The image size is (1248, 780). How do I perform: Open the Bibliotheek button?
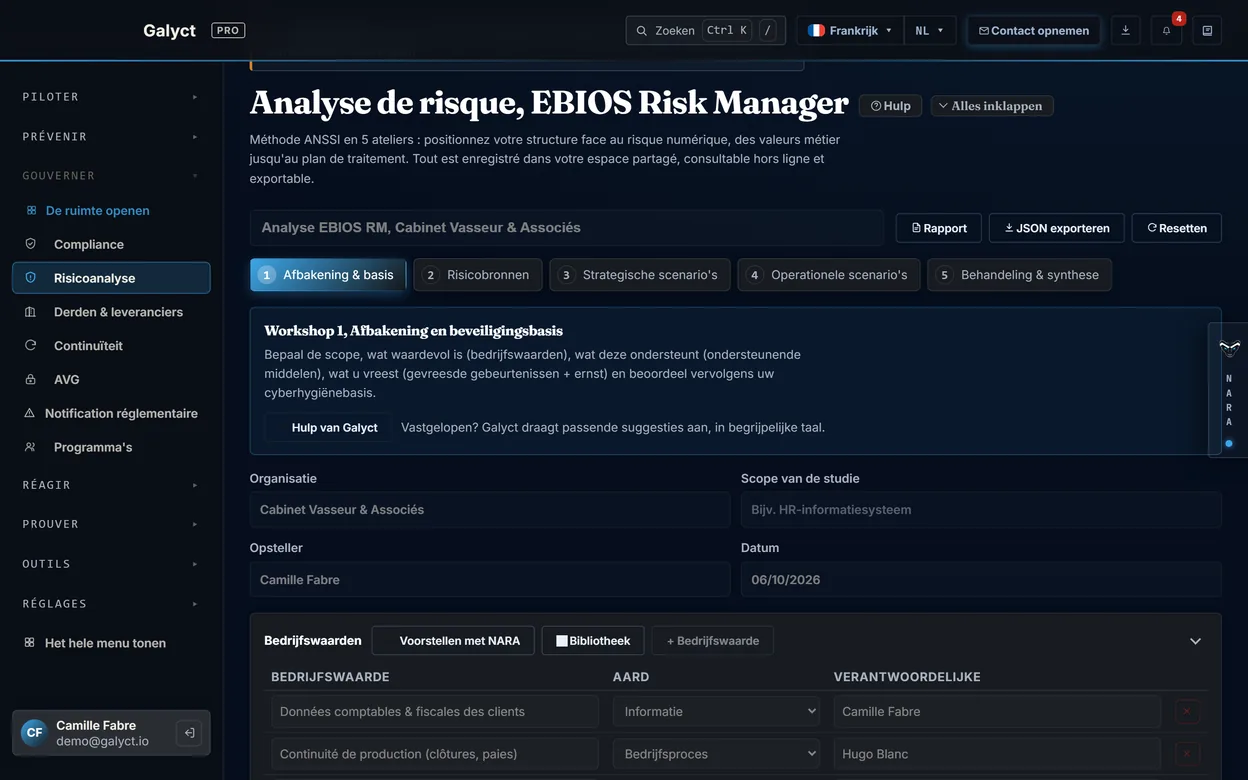[x=593, y=641]
